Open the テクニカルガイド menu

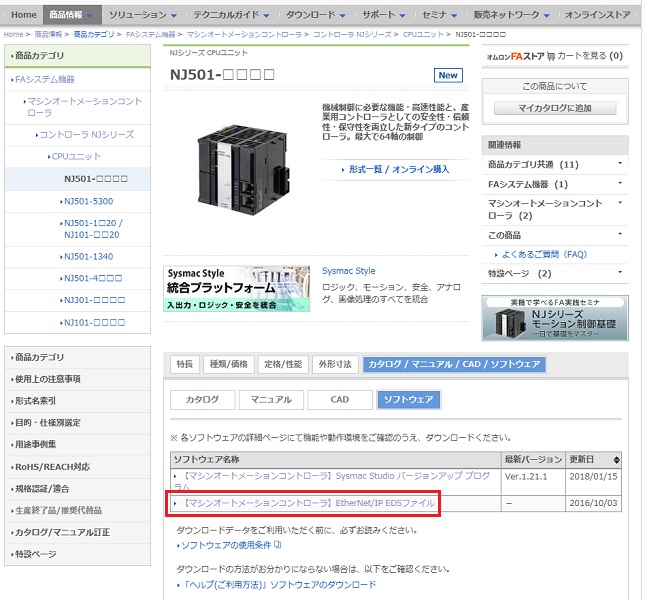[x=231, y=15]
